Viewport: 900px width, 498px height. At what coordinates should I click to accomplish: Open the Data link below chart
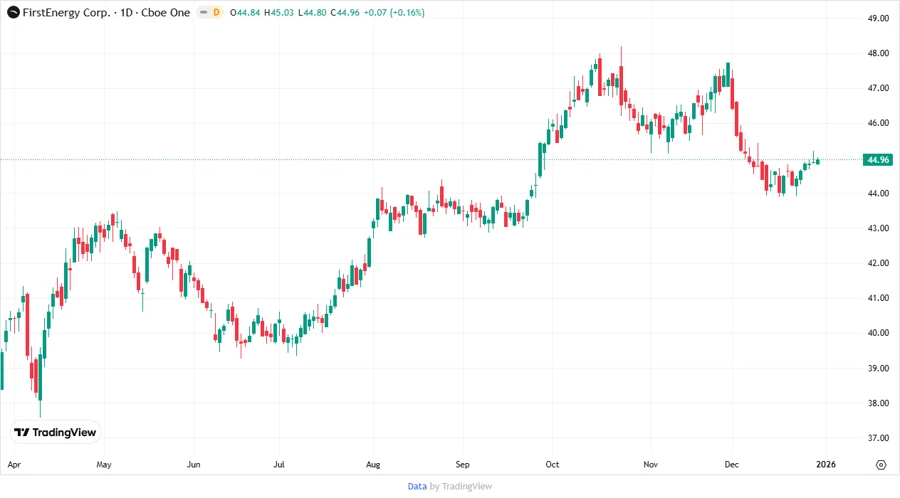(x=417, y=486)
